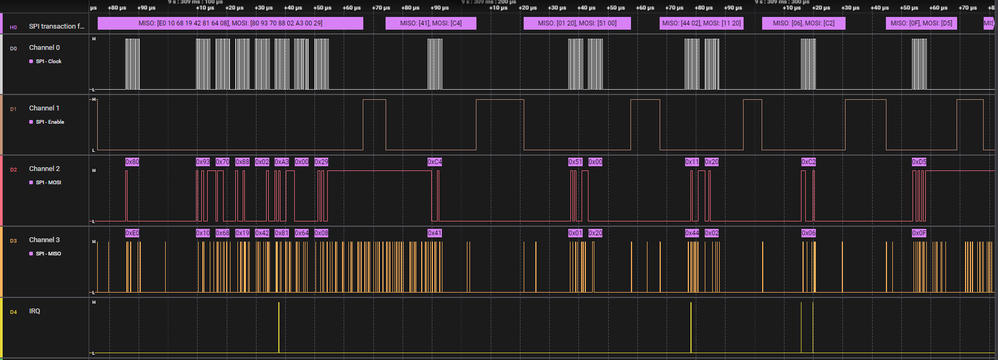Image resolution: width=998 pixels, height=360 pixels.
Task: Click the IRQ pulse below the 0x44 byte
Action: (691, 328)
